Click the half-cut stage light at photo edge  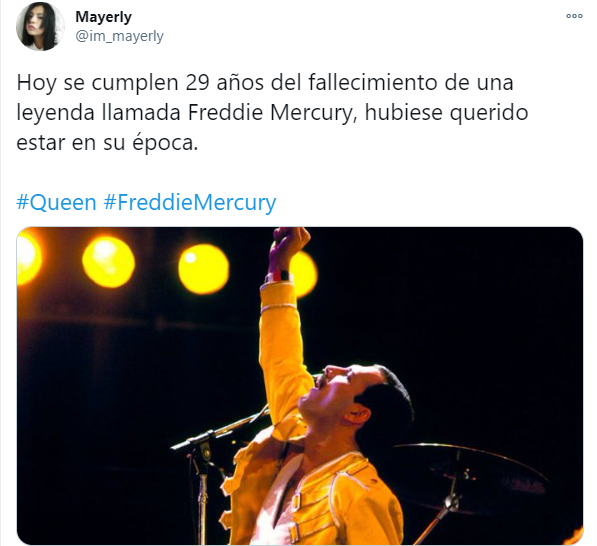[29, 257]
